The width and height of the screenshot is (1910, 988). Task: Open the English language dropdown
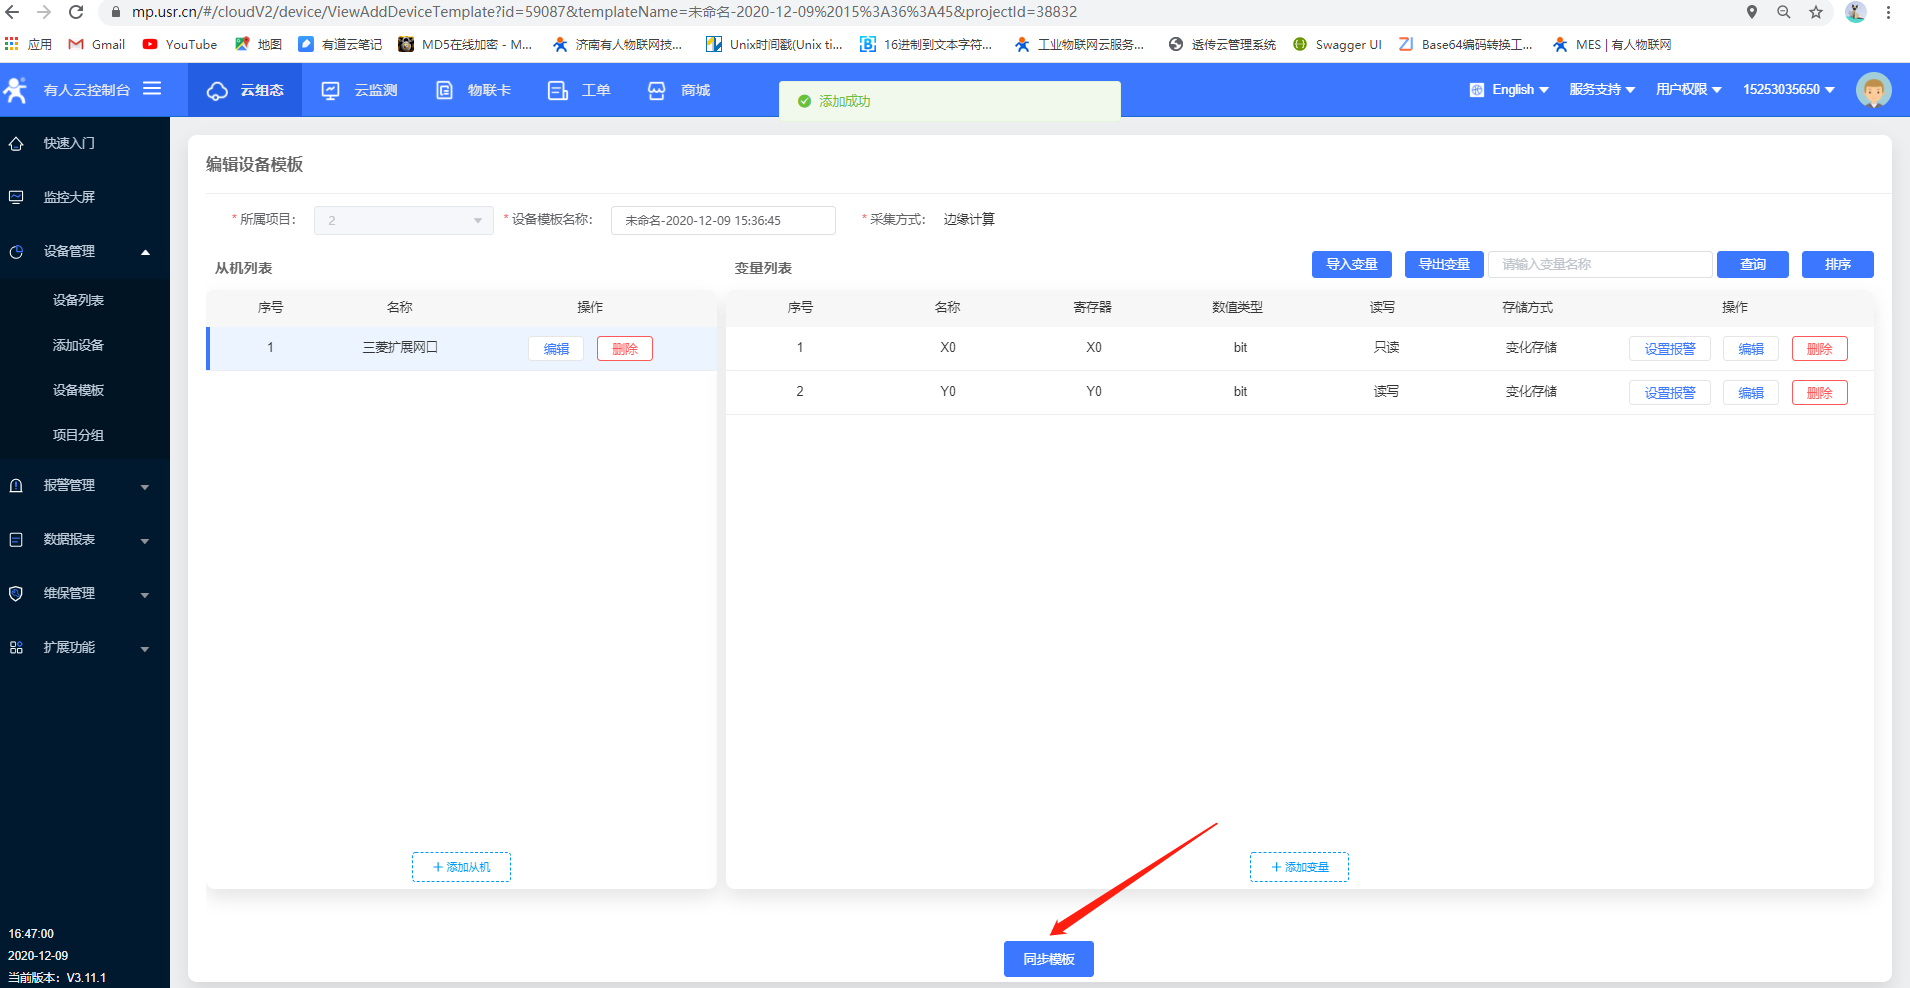pos(1510,90)
